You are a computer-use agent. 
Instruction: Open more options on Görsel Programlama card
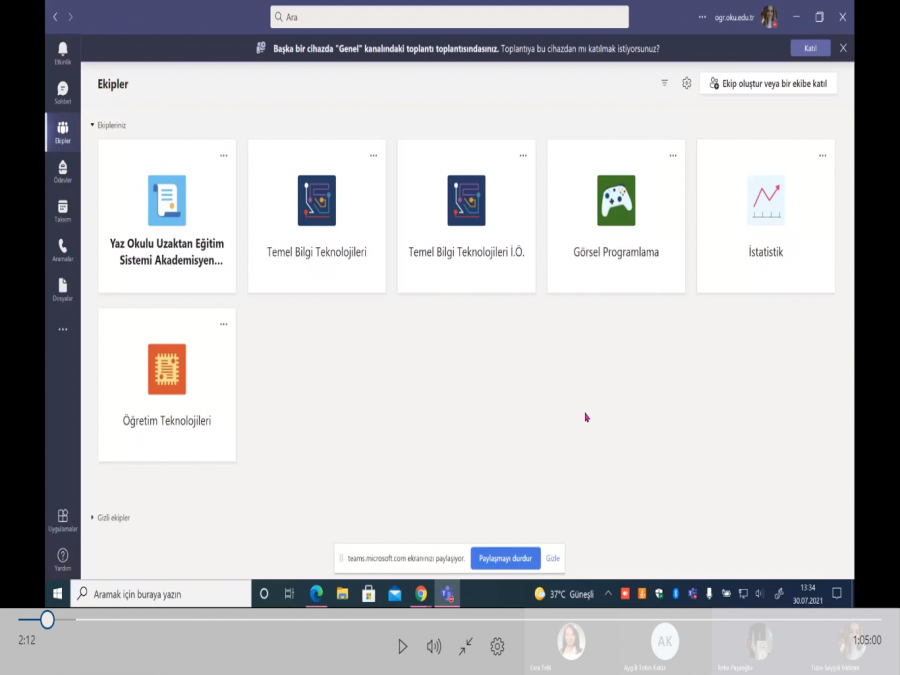click(673, 156)
